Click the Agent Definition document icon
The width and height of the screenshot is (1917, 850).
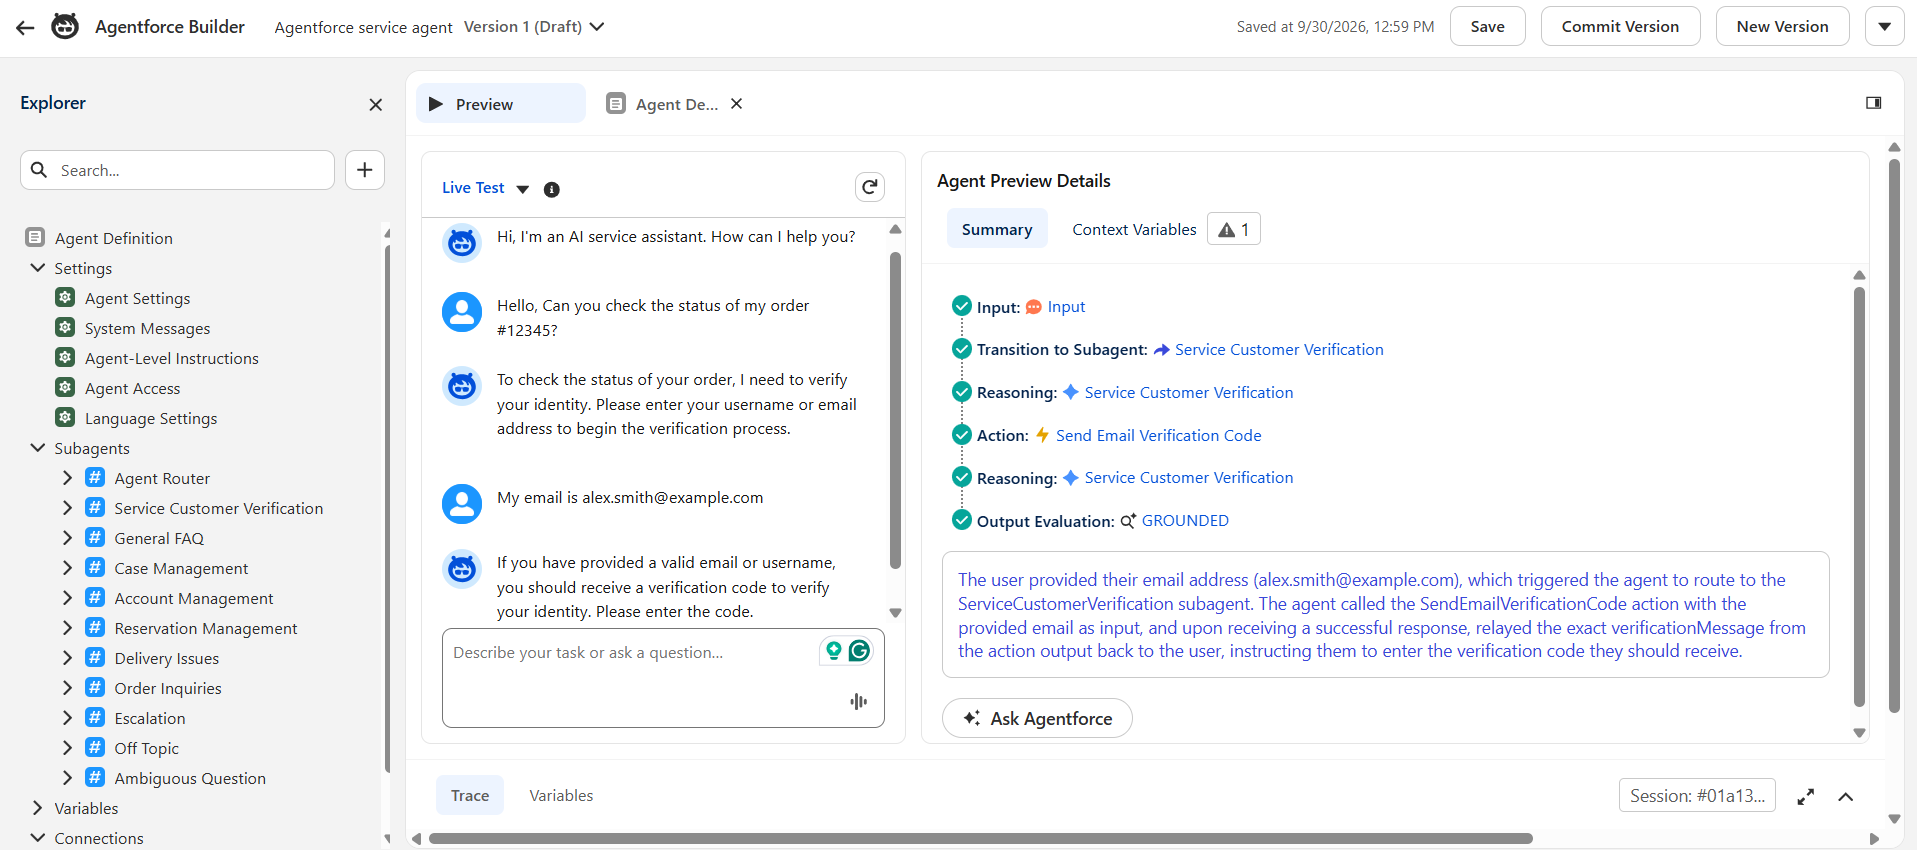pyautogui.click(x=35, y=237)
